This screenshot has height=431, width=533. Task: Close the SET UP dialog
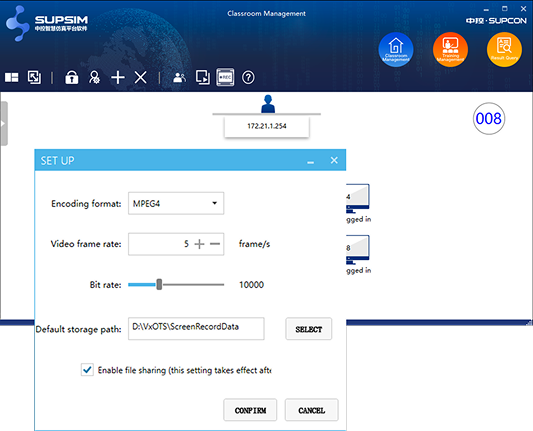(334, 160)
